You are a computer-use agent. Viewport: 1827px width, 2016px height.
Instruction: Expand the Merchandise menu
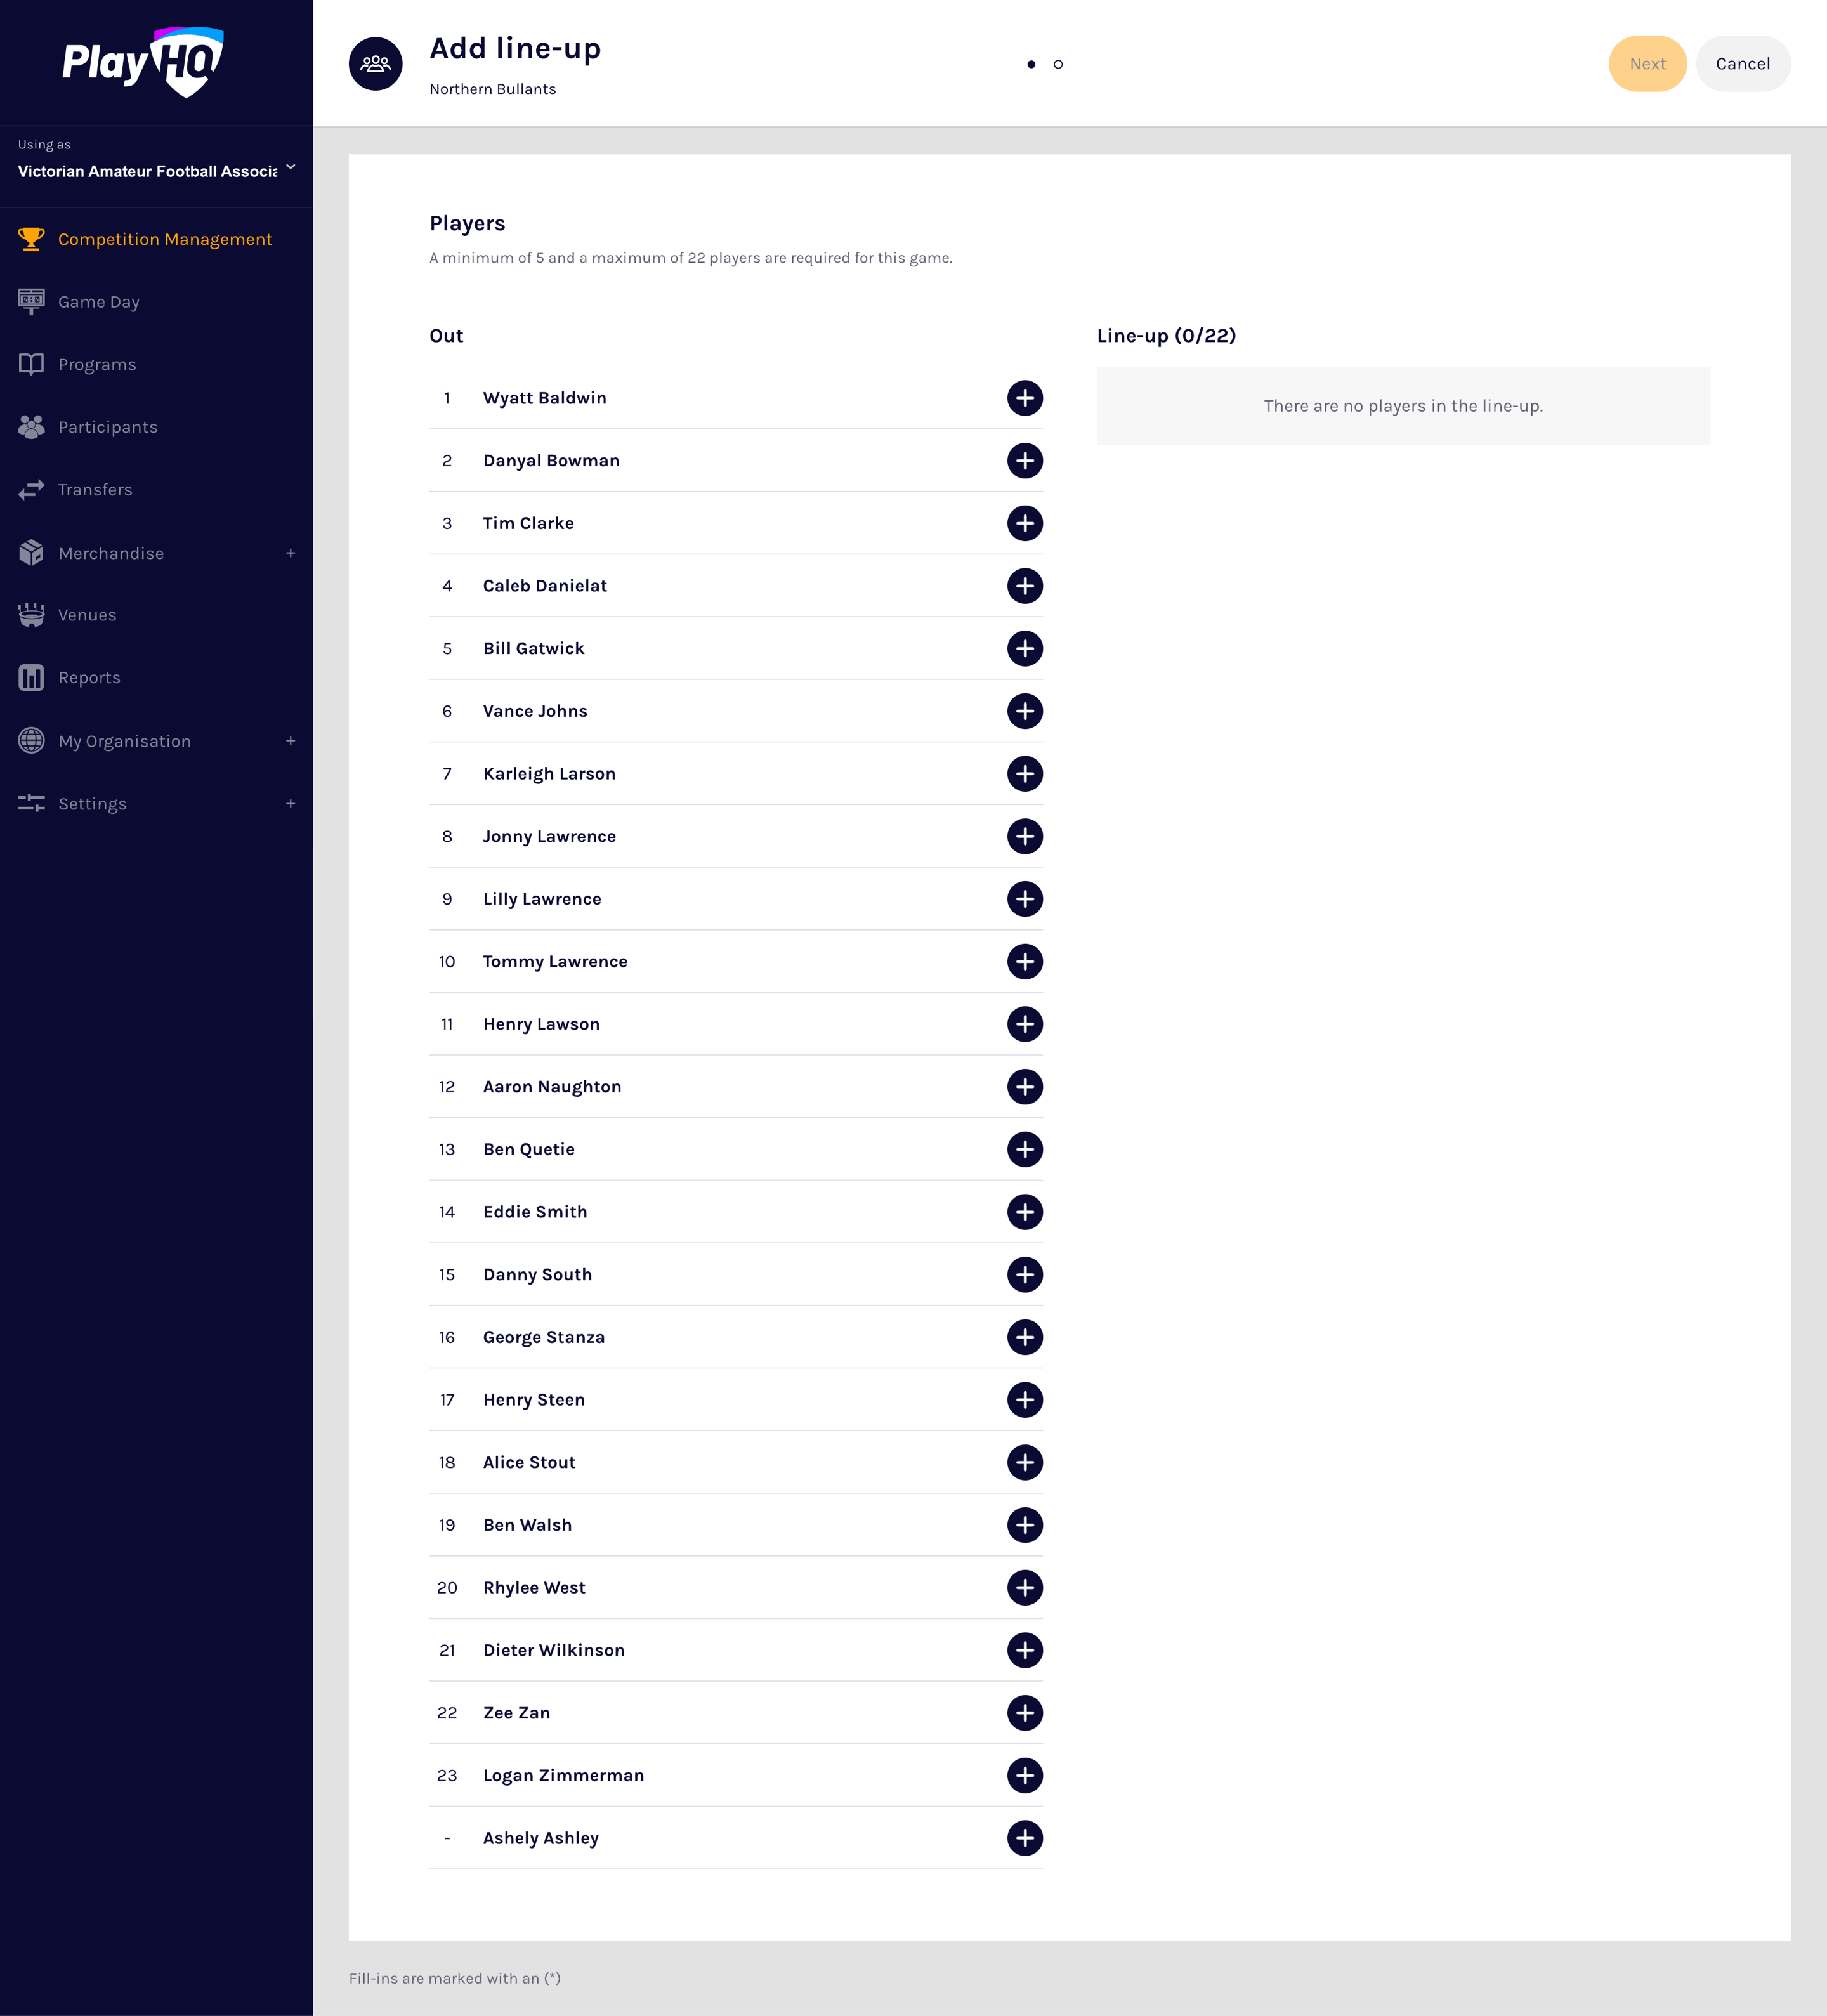tap(290, 553)
